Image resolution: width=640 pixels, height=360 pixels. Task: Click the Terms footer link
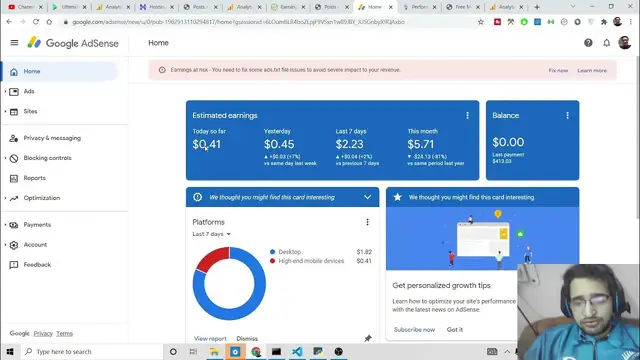64,333
